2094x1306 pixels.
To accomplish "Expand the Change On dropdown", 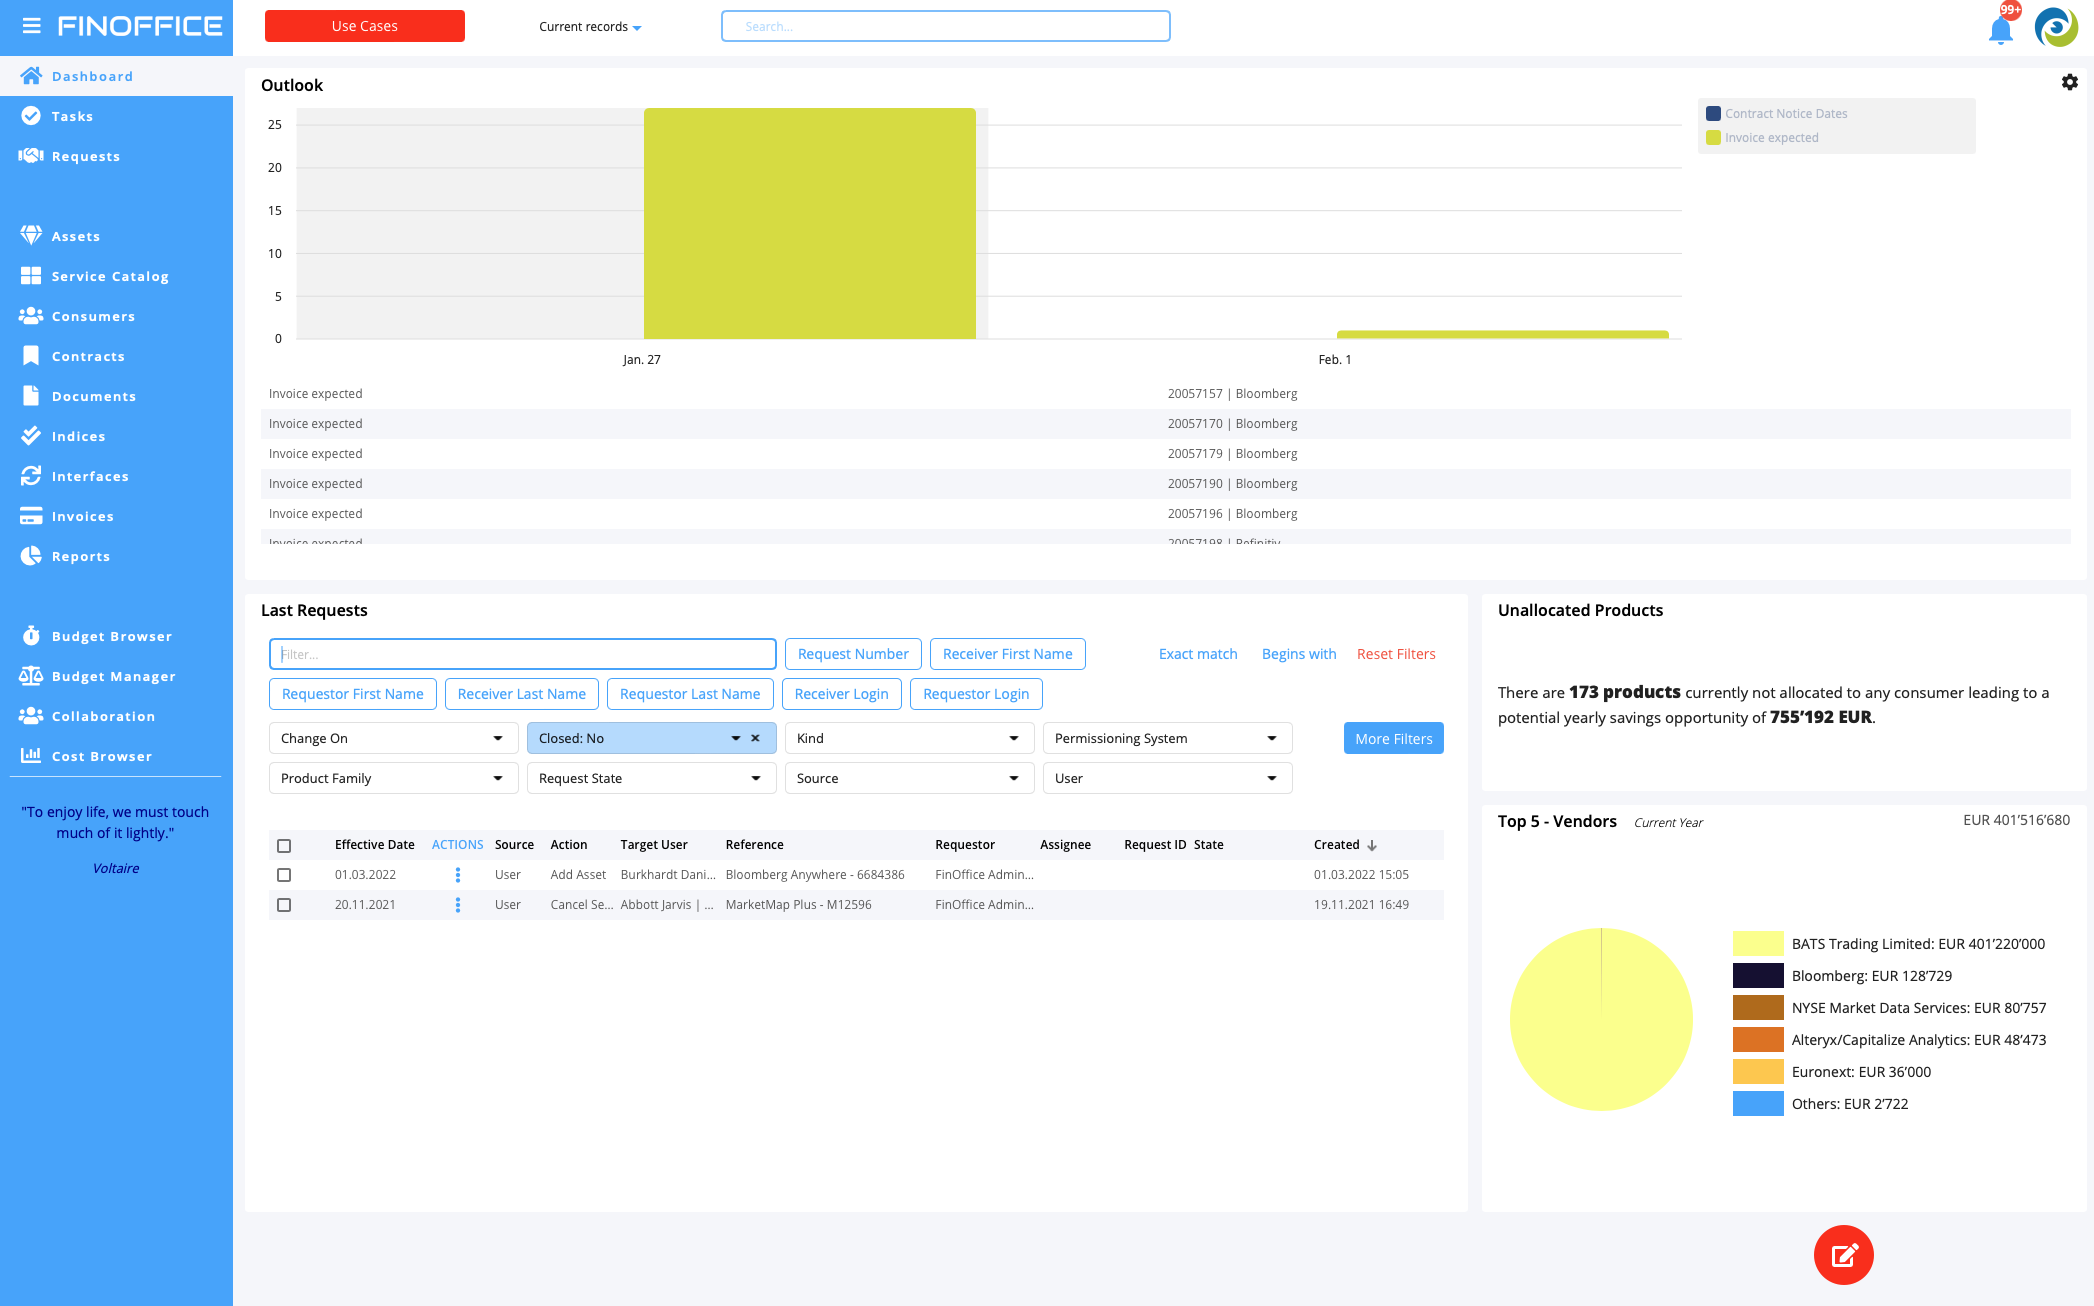I will (394, 738).
